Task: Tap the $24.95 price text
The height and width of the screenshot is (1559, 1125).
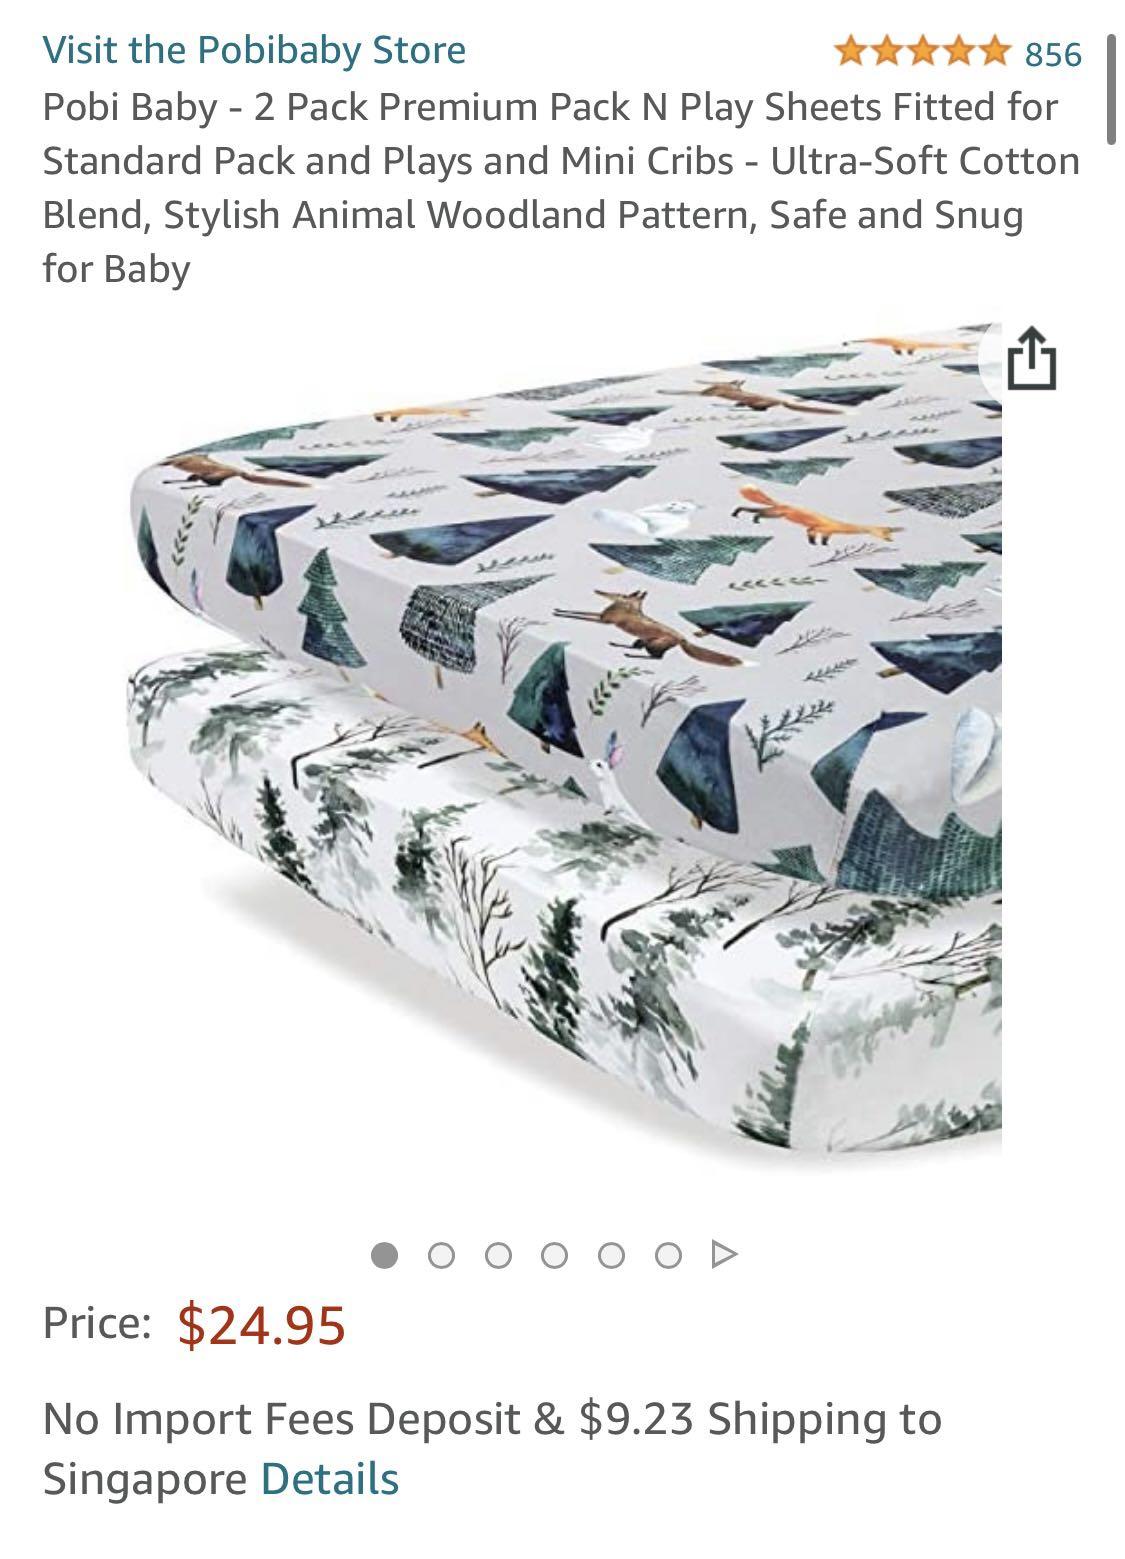Action: pos(262,1324)
